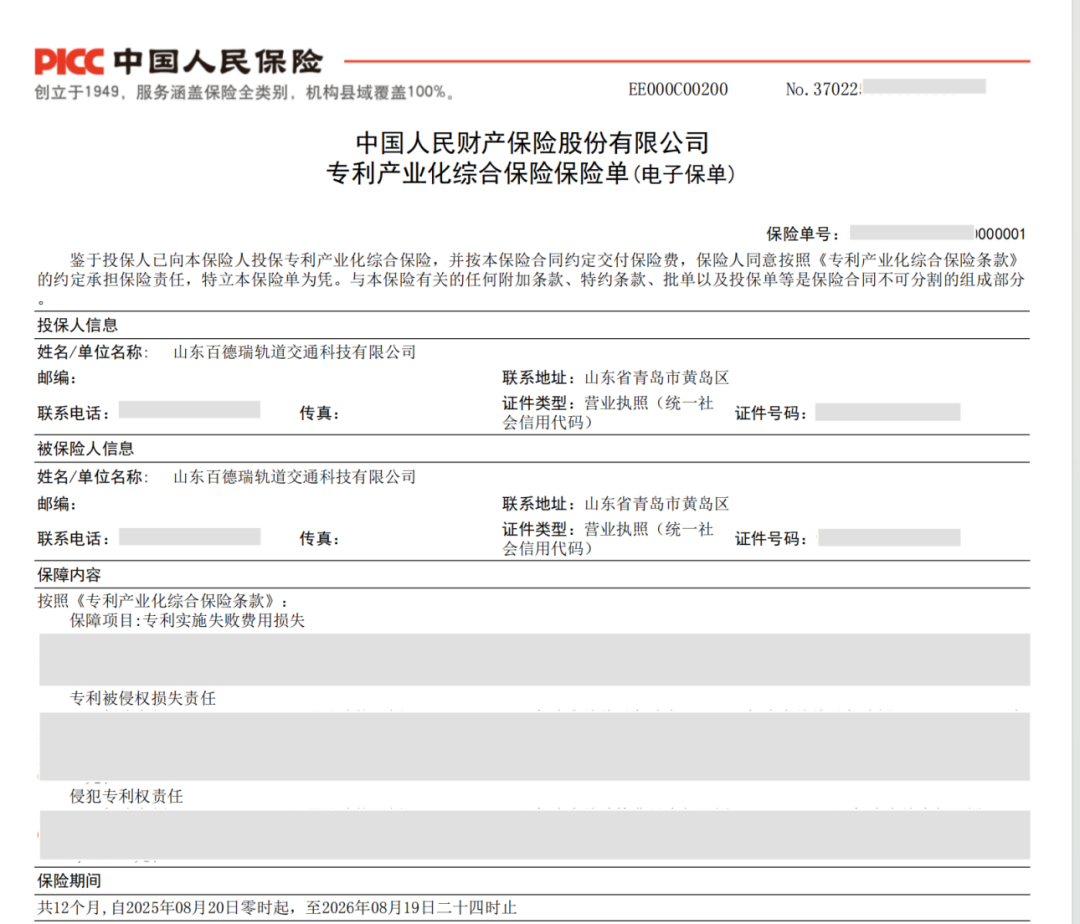Click the line 按照《专利产业化综合保险条款》

163,600
